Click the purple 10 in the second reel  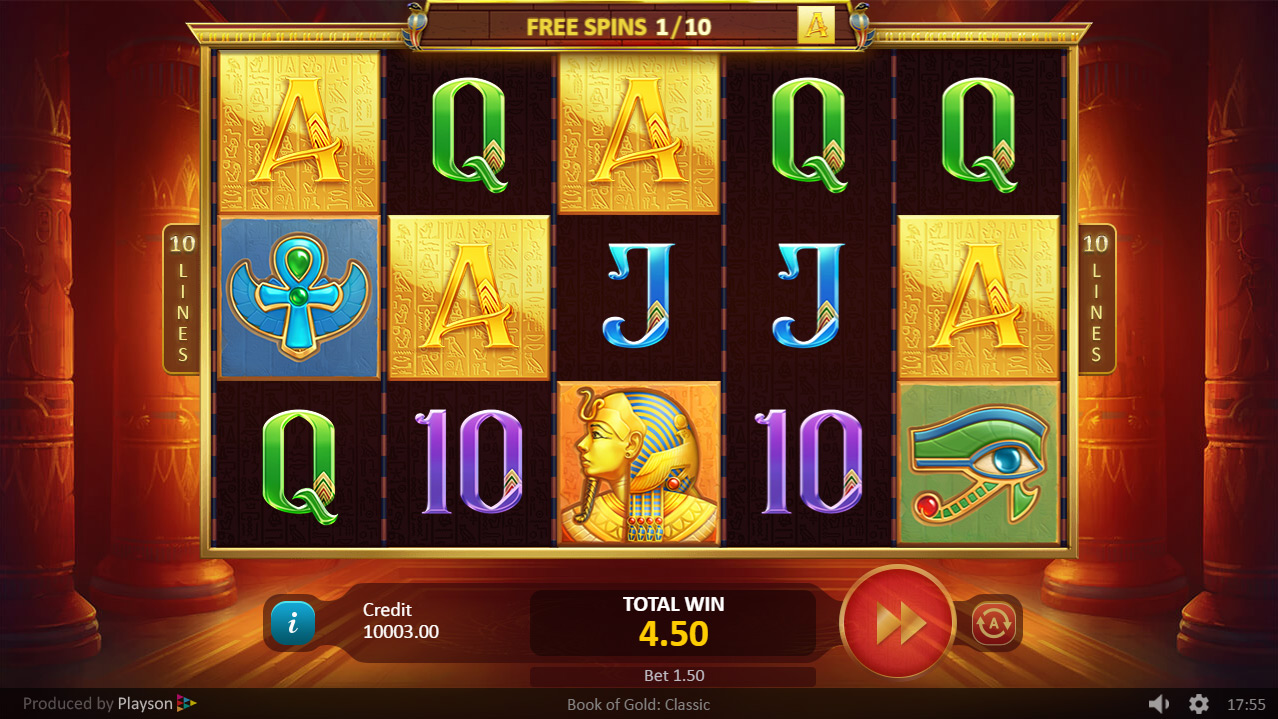click(x=469, y=463)
